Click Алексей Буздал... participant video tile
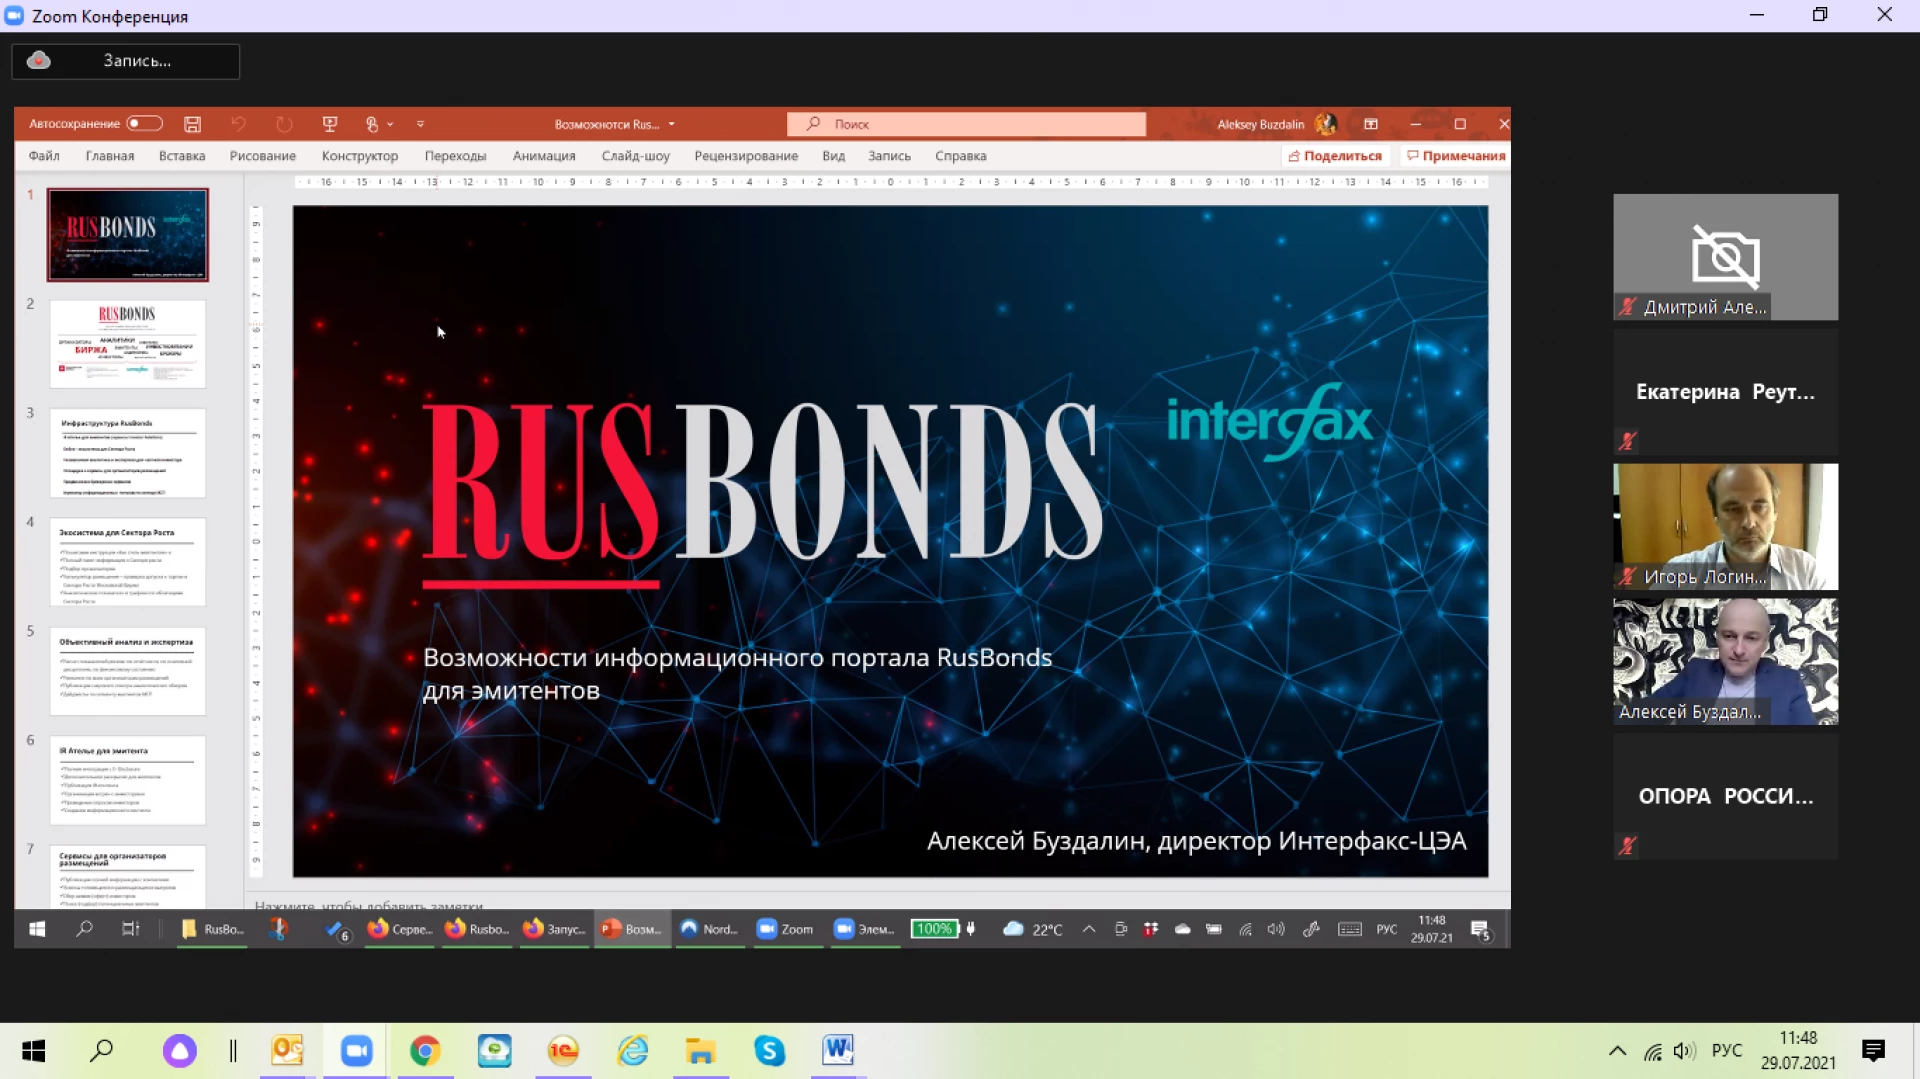The height and width of the screenshot is (1079, 1920). [1725, 661]
